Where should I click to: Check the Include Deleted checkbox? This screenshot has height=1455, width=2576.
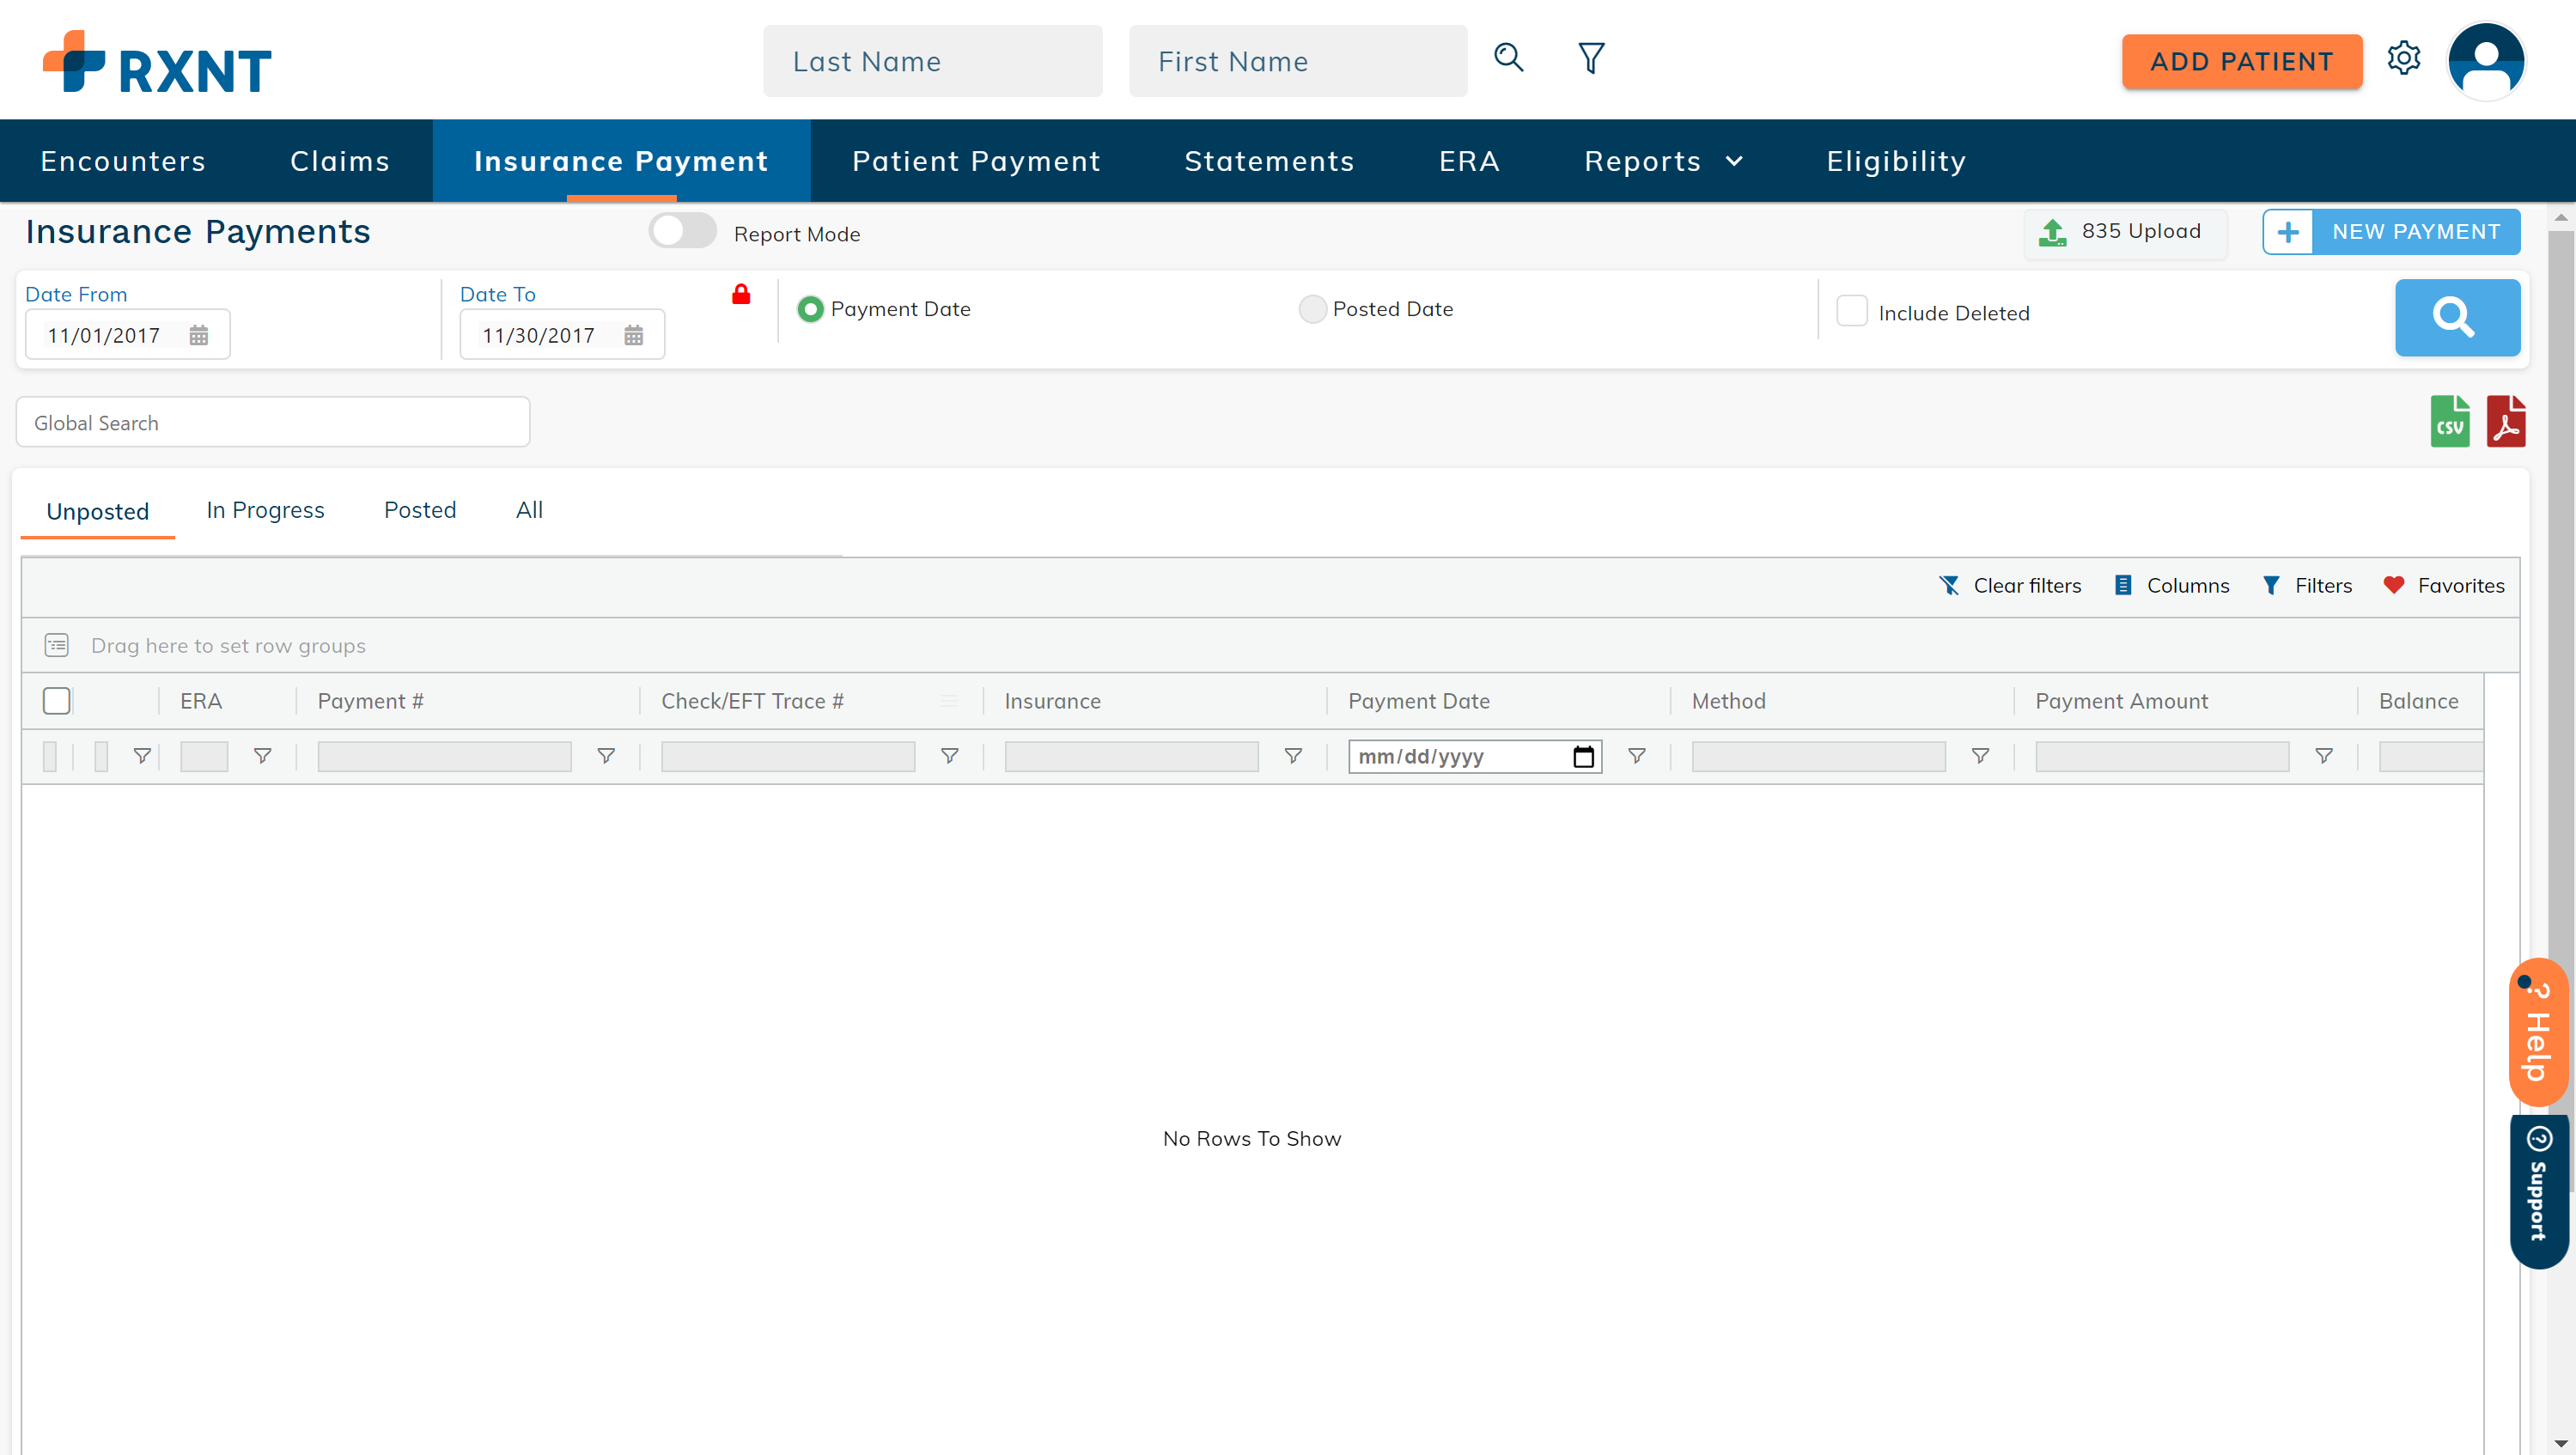(1852, 311)
